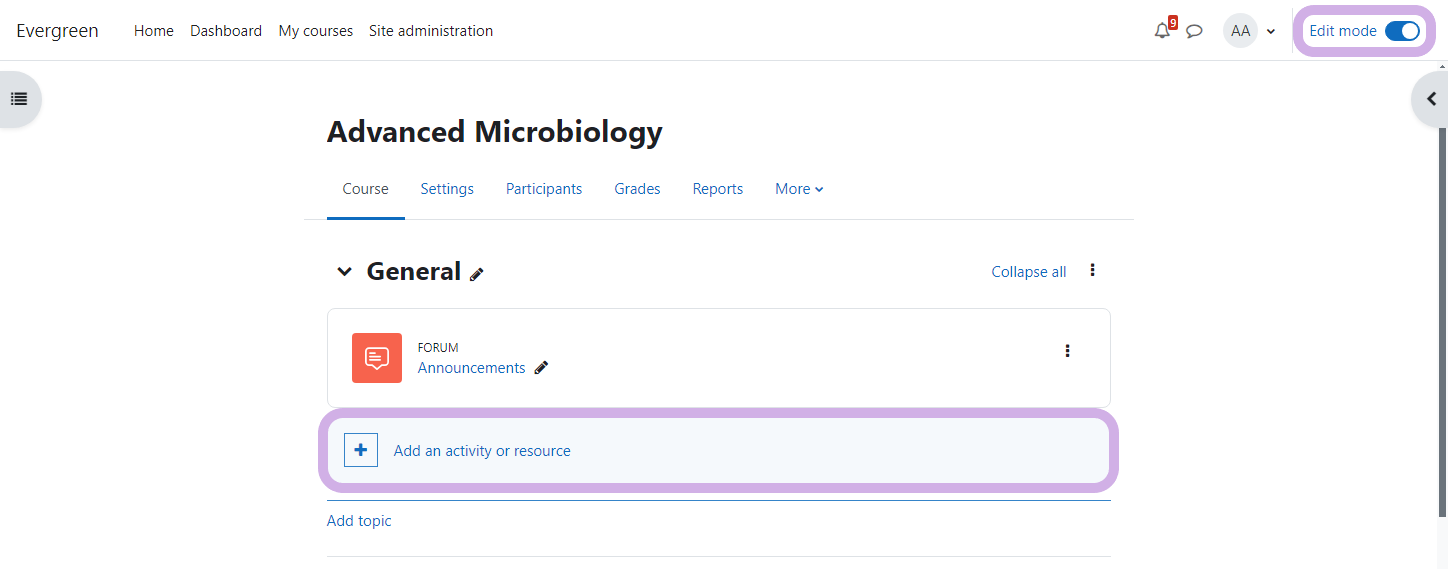Viewport: 1448px width, 569px height.
Task: Click the pencil icon beside General
Action: tap(477, 274)
